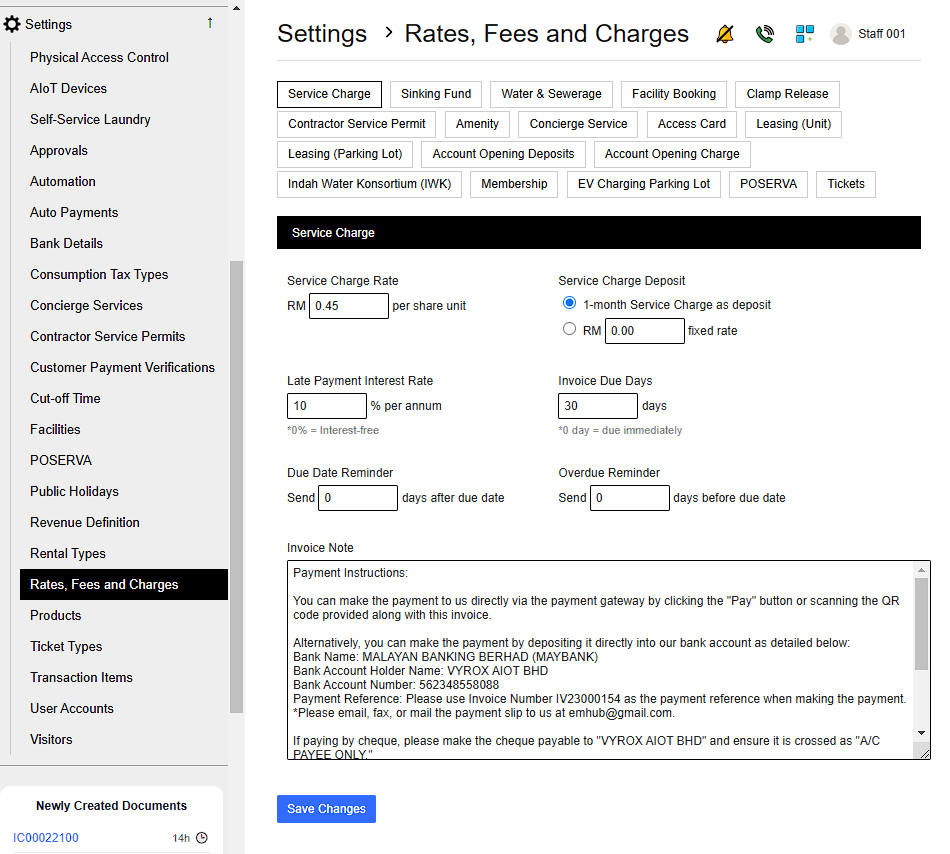Image resolution: width=950 pixels, height=854 pixels.
Task: Click the Late Payment Interest Rate field
Action: pyautogui.click(x=327, y=406)
